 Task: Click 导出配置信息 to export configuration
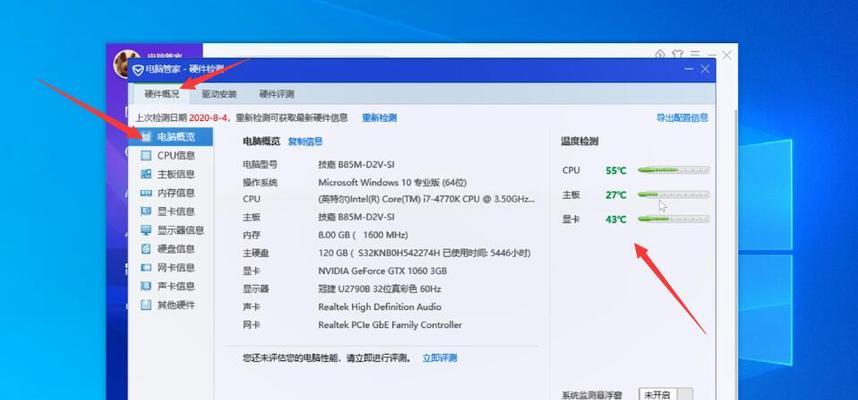682,118
